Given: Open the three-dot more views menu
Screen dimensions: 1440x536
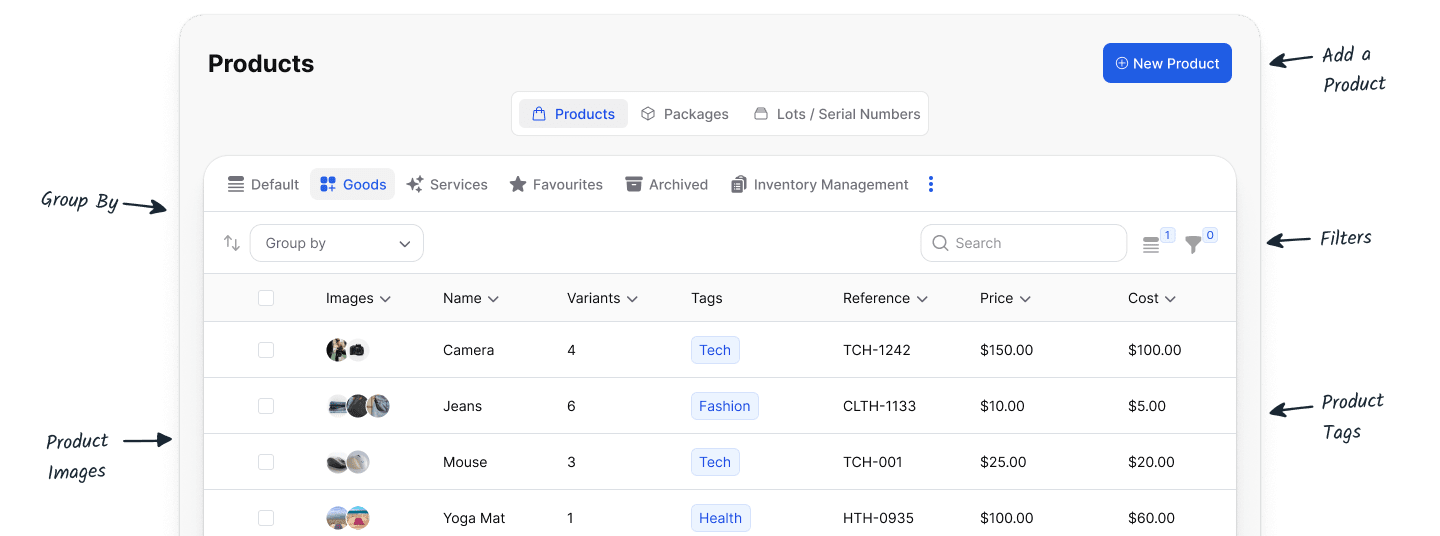Looking at the screenshot, I should pyautogui.click(x=931, y=184).
